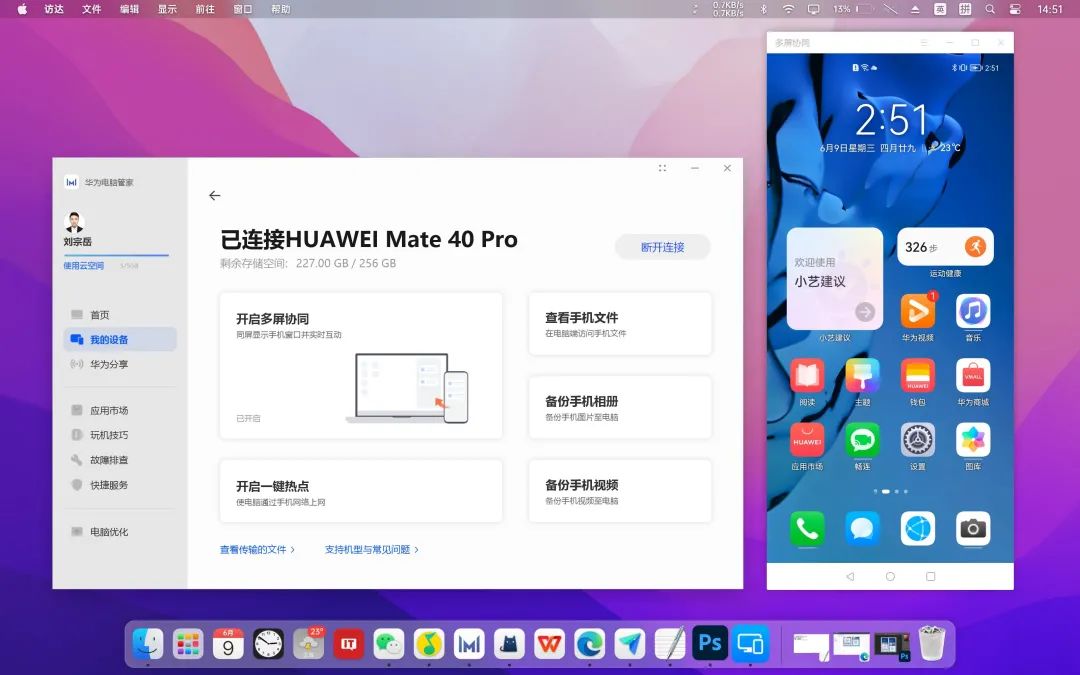
Task: Open Photoshop from the Dock
Action: pos(710,644)
